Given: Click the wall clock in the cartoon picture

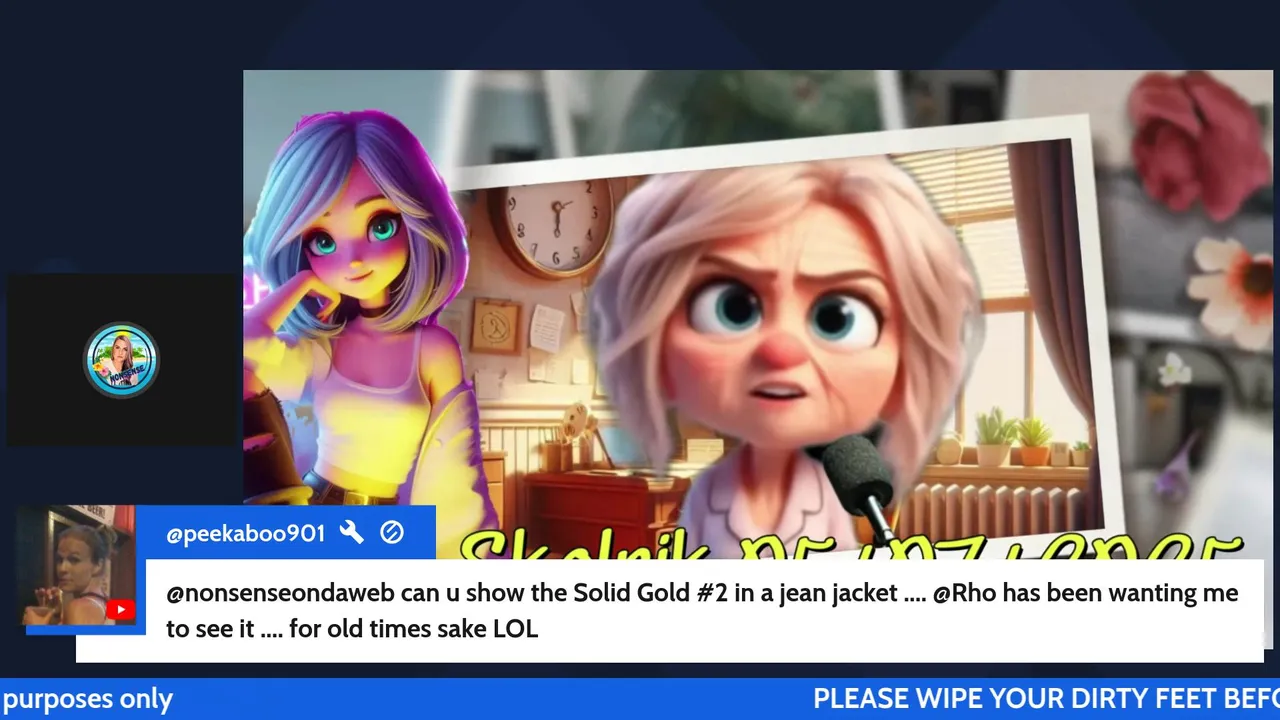Looking at the screenshot, I should tap(557, 221).
